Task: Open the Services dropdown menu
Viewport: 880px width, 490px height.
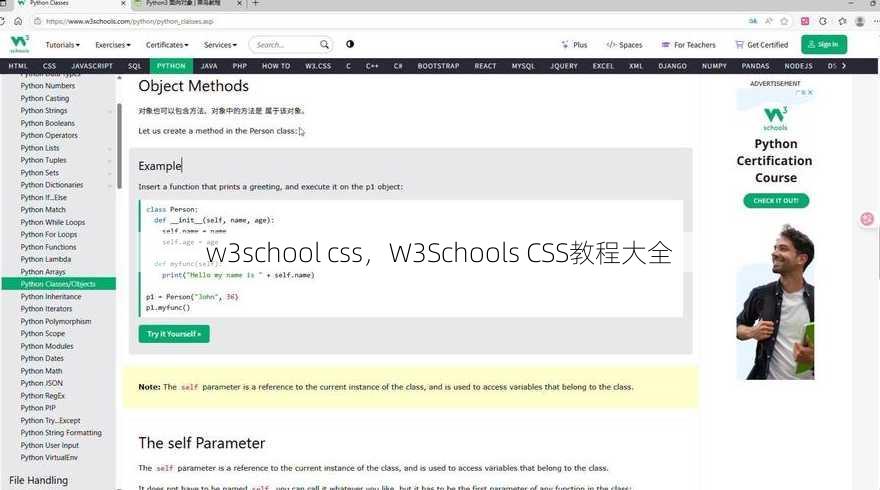Action: (220, 45)
